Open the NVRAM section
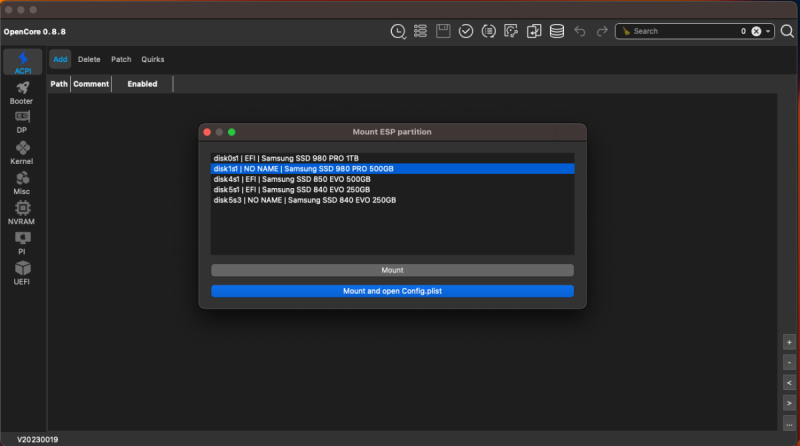Viewport: 800px width, 446px height. pyautogui.click(x=21, y=213)
